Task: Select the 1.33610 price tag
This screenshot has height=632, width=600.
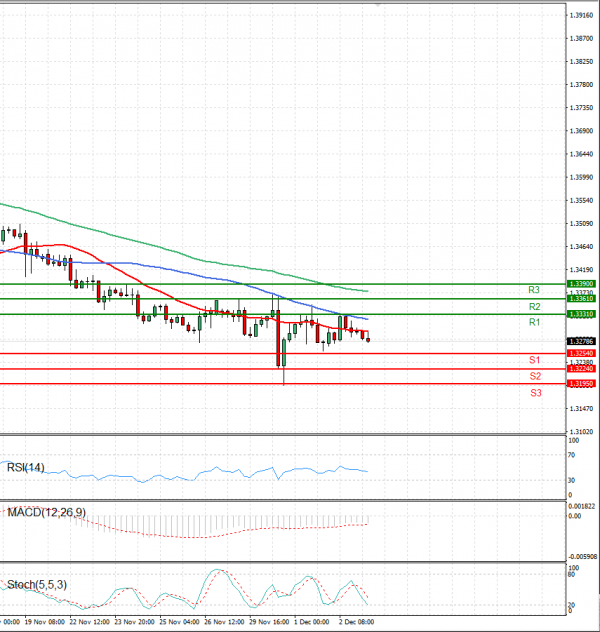Action: (581, 299)
